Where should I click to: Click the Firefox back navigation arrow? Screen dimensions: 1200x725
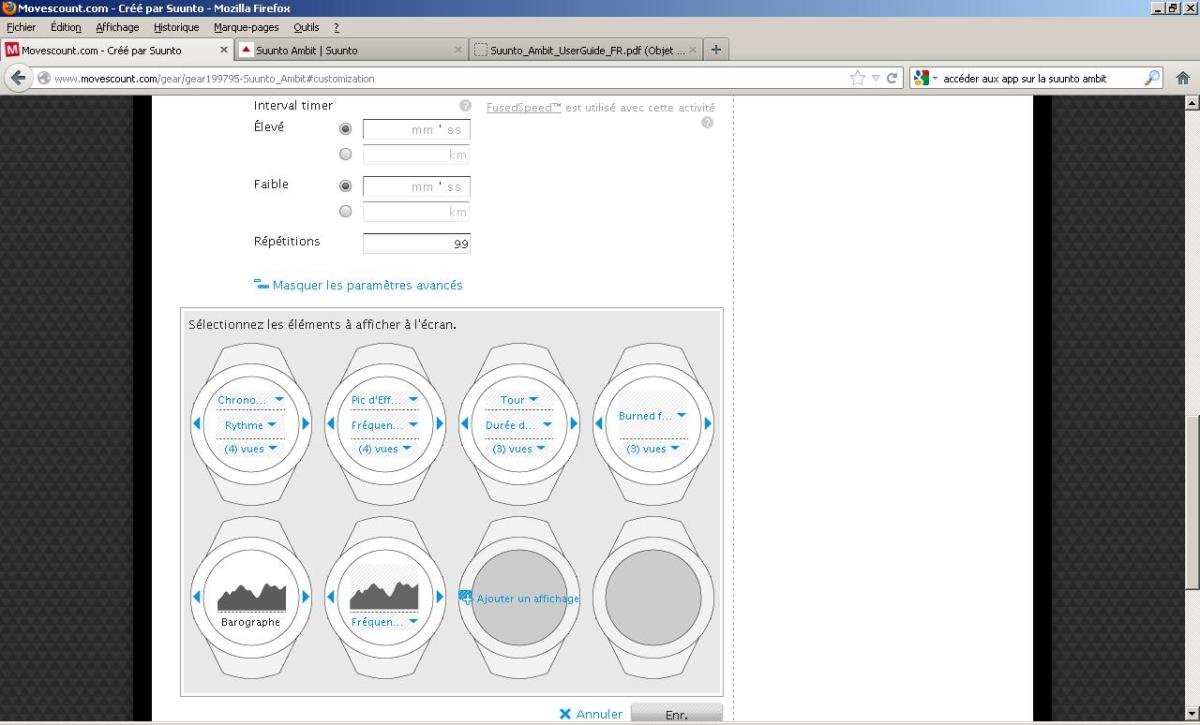(x=19, y=79)
